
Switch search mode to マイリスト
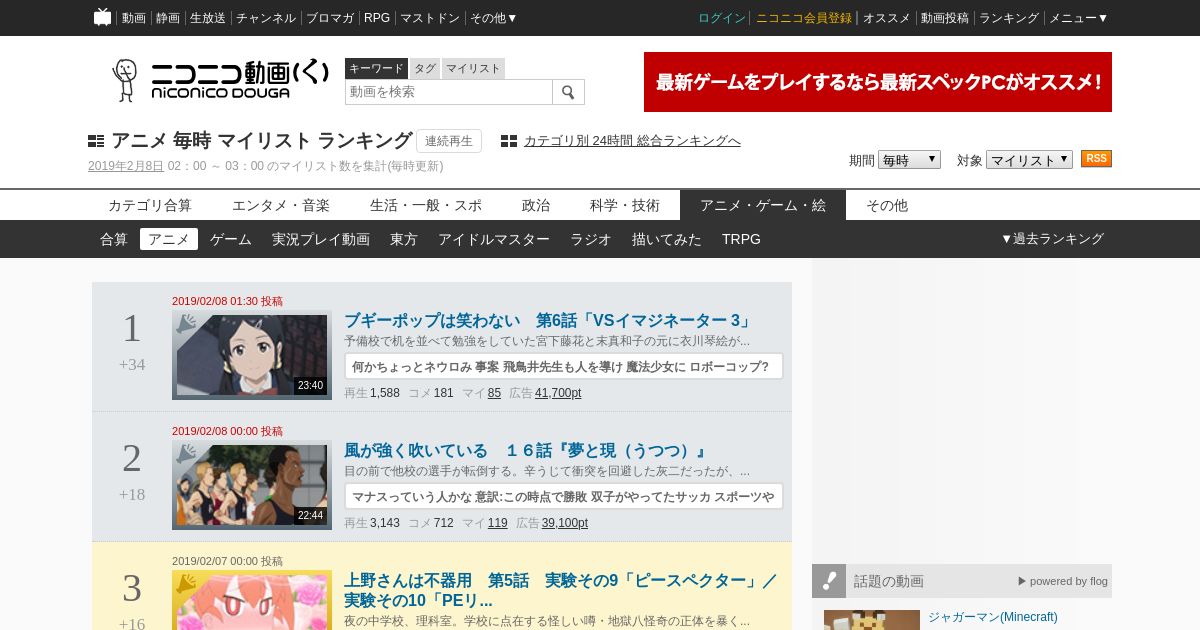473,68
